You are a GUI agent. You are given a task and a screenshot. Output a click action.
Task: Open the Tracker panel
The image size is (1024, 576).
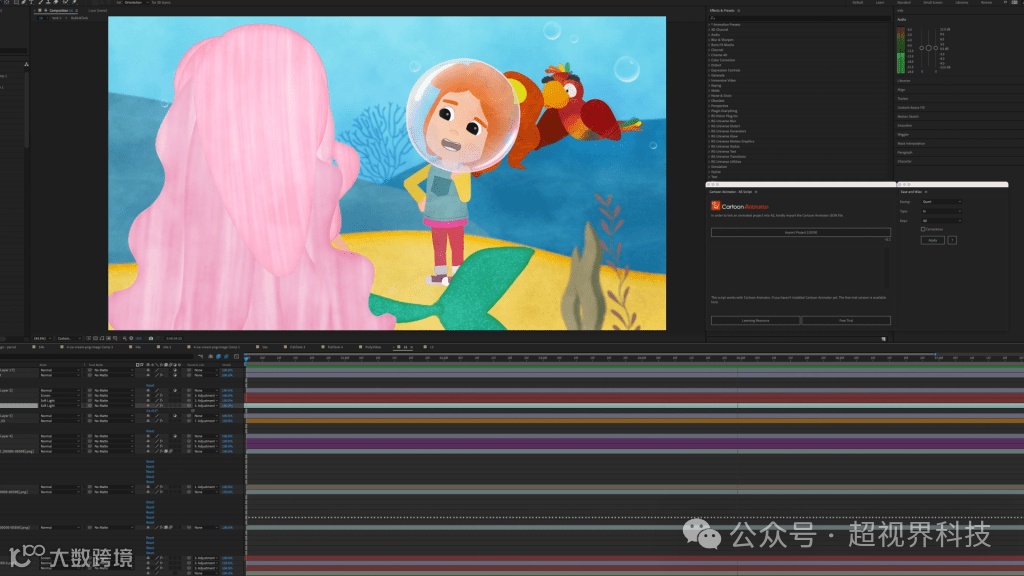(903, 99)
